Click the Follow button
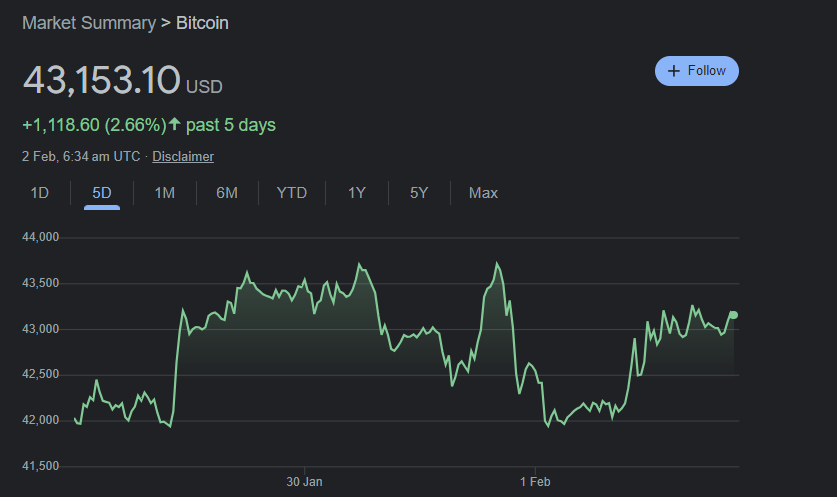This screenshot has width=837, height=497. point(697,71)
